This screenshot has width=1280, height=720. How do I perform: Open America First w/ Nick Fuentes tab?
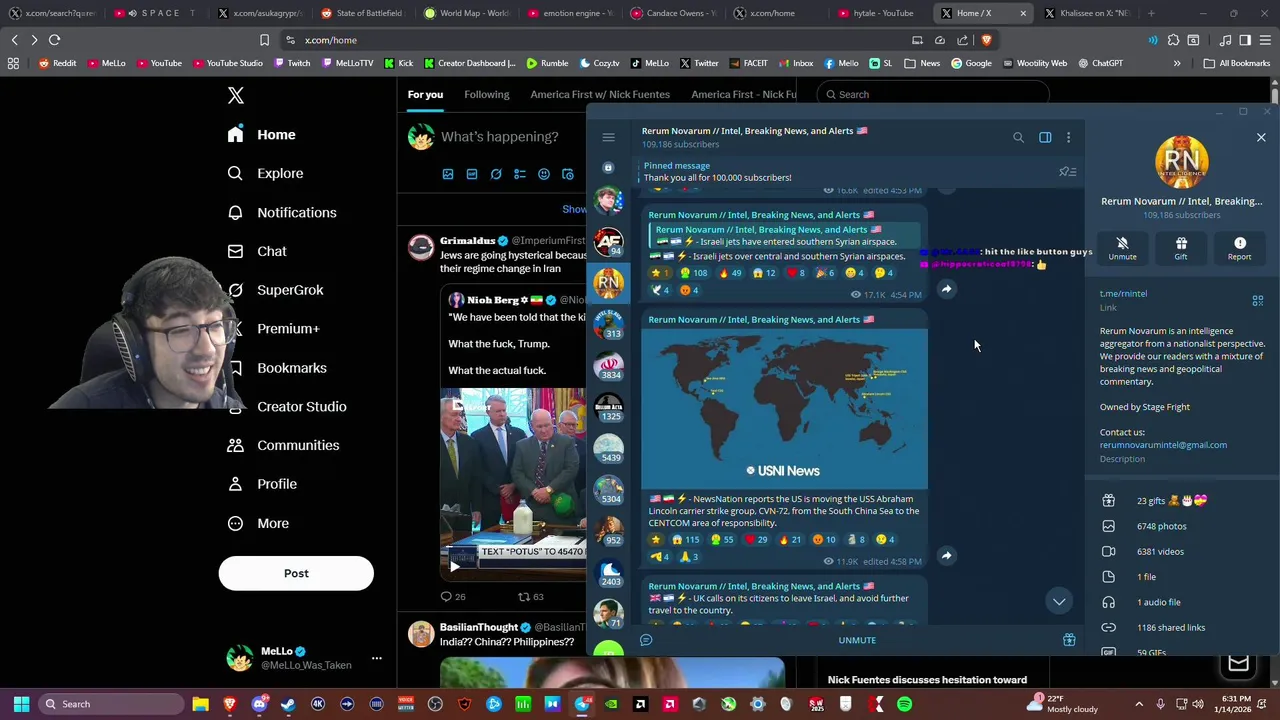coord(600,94)
